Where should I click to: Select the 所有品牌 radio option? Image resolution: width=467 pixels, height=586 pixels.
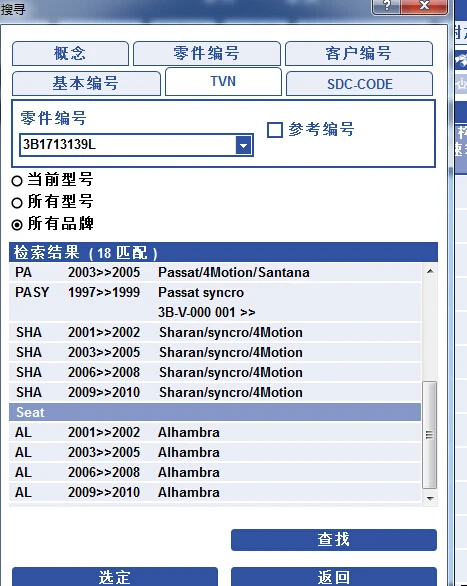click(17, 225)
